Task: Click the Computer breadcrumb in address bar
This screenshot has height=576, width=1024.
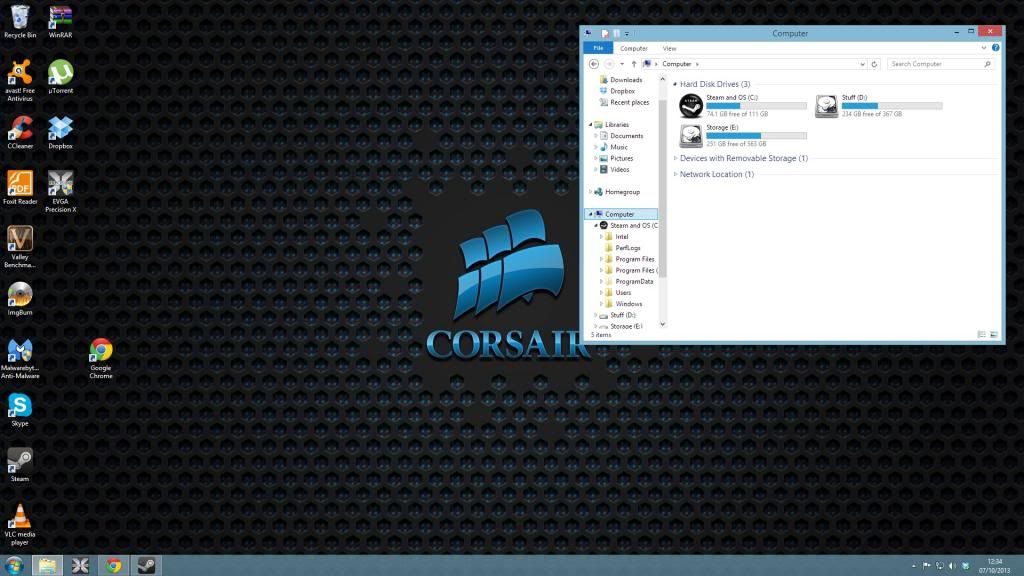Action: point(677,64)
